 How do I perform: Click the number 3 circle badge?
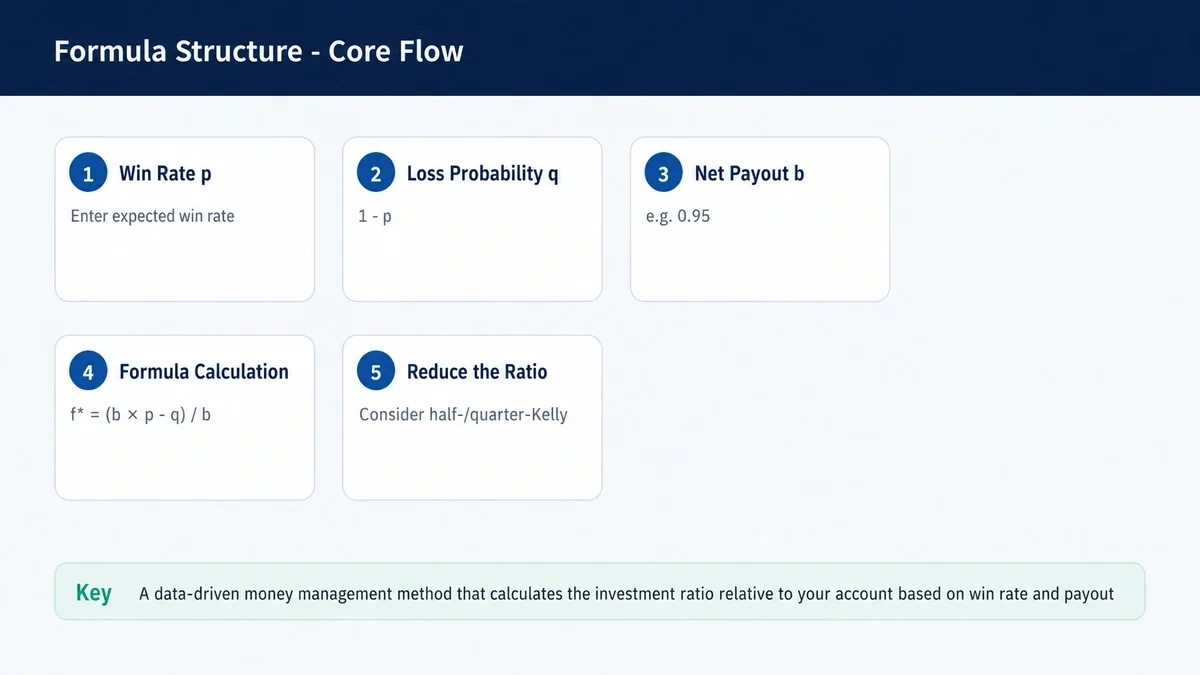[x=663, y=174]
